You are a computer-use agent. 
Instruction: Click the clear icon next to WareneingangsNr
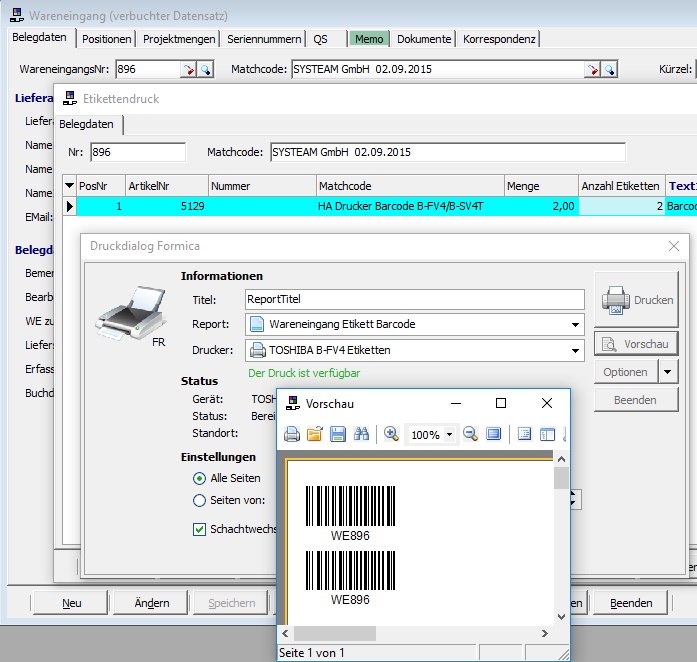pyautogui.click(x=188, y=69)
